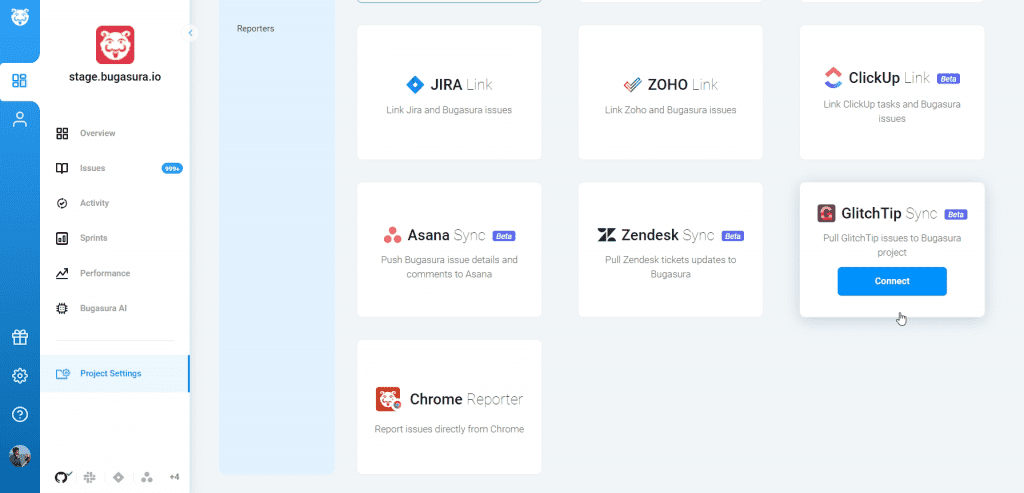
Task: Click the Asana dots icon in sidebar footer
Action: (147, 477)
